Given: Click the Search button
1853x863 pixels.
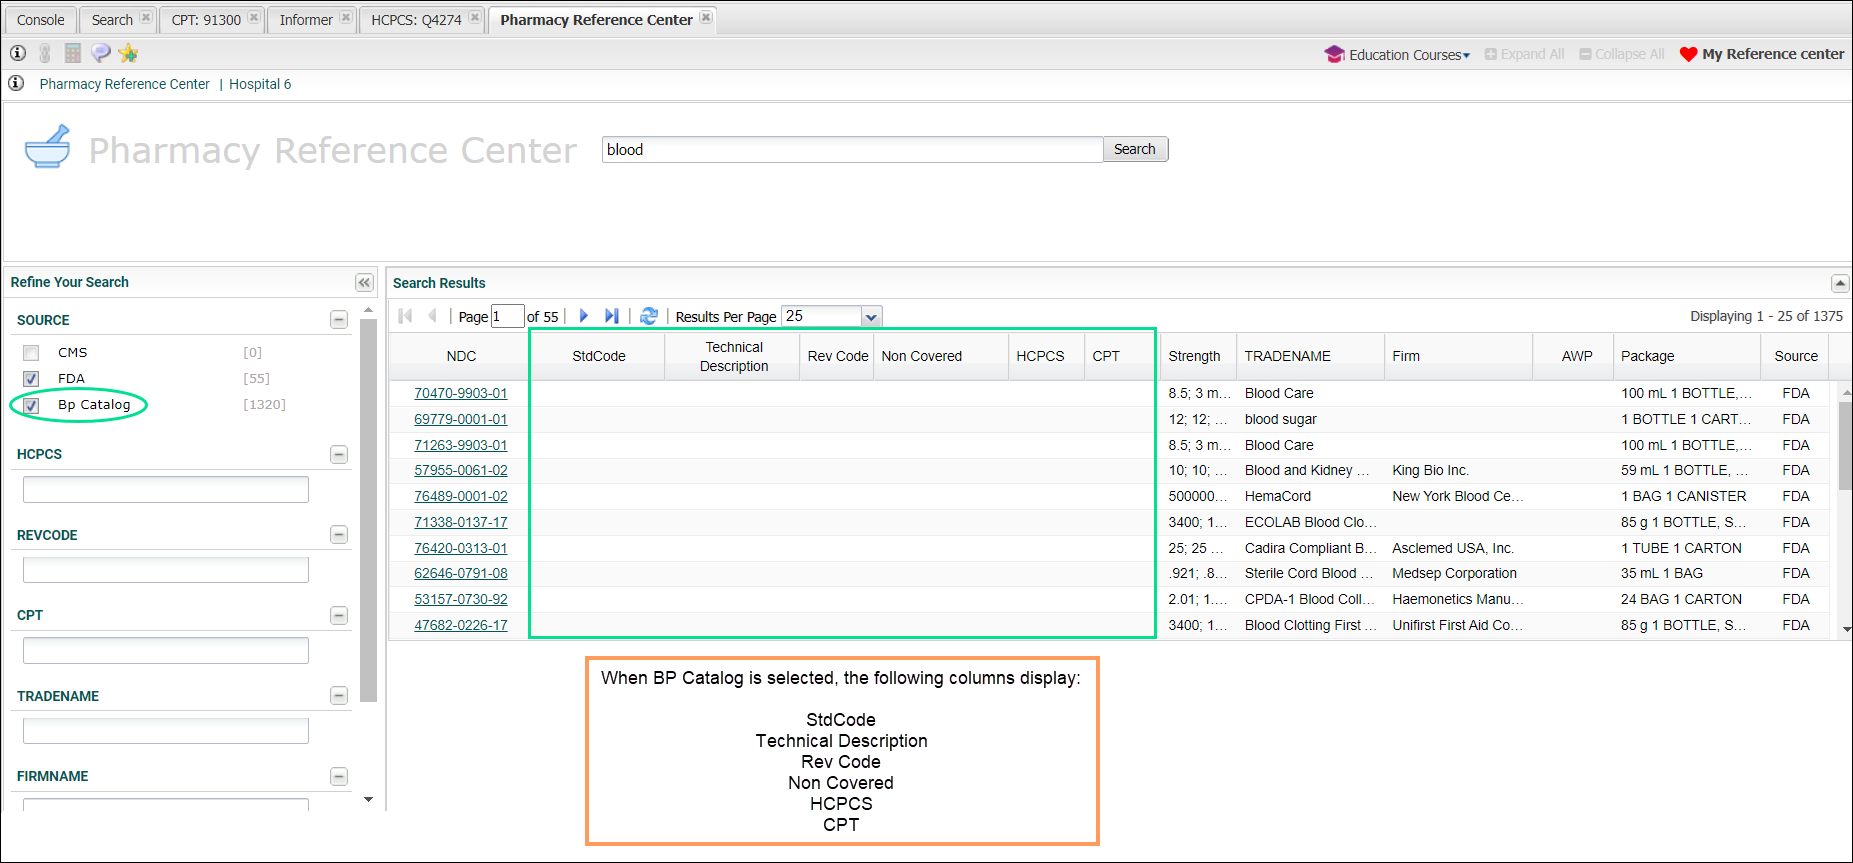Looking at the screenshot, I should 1134,149.
